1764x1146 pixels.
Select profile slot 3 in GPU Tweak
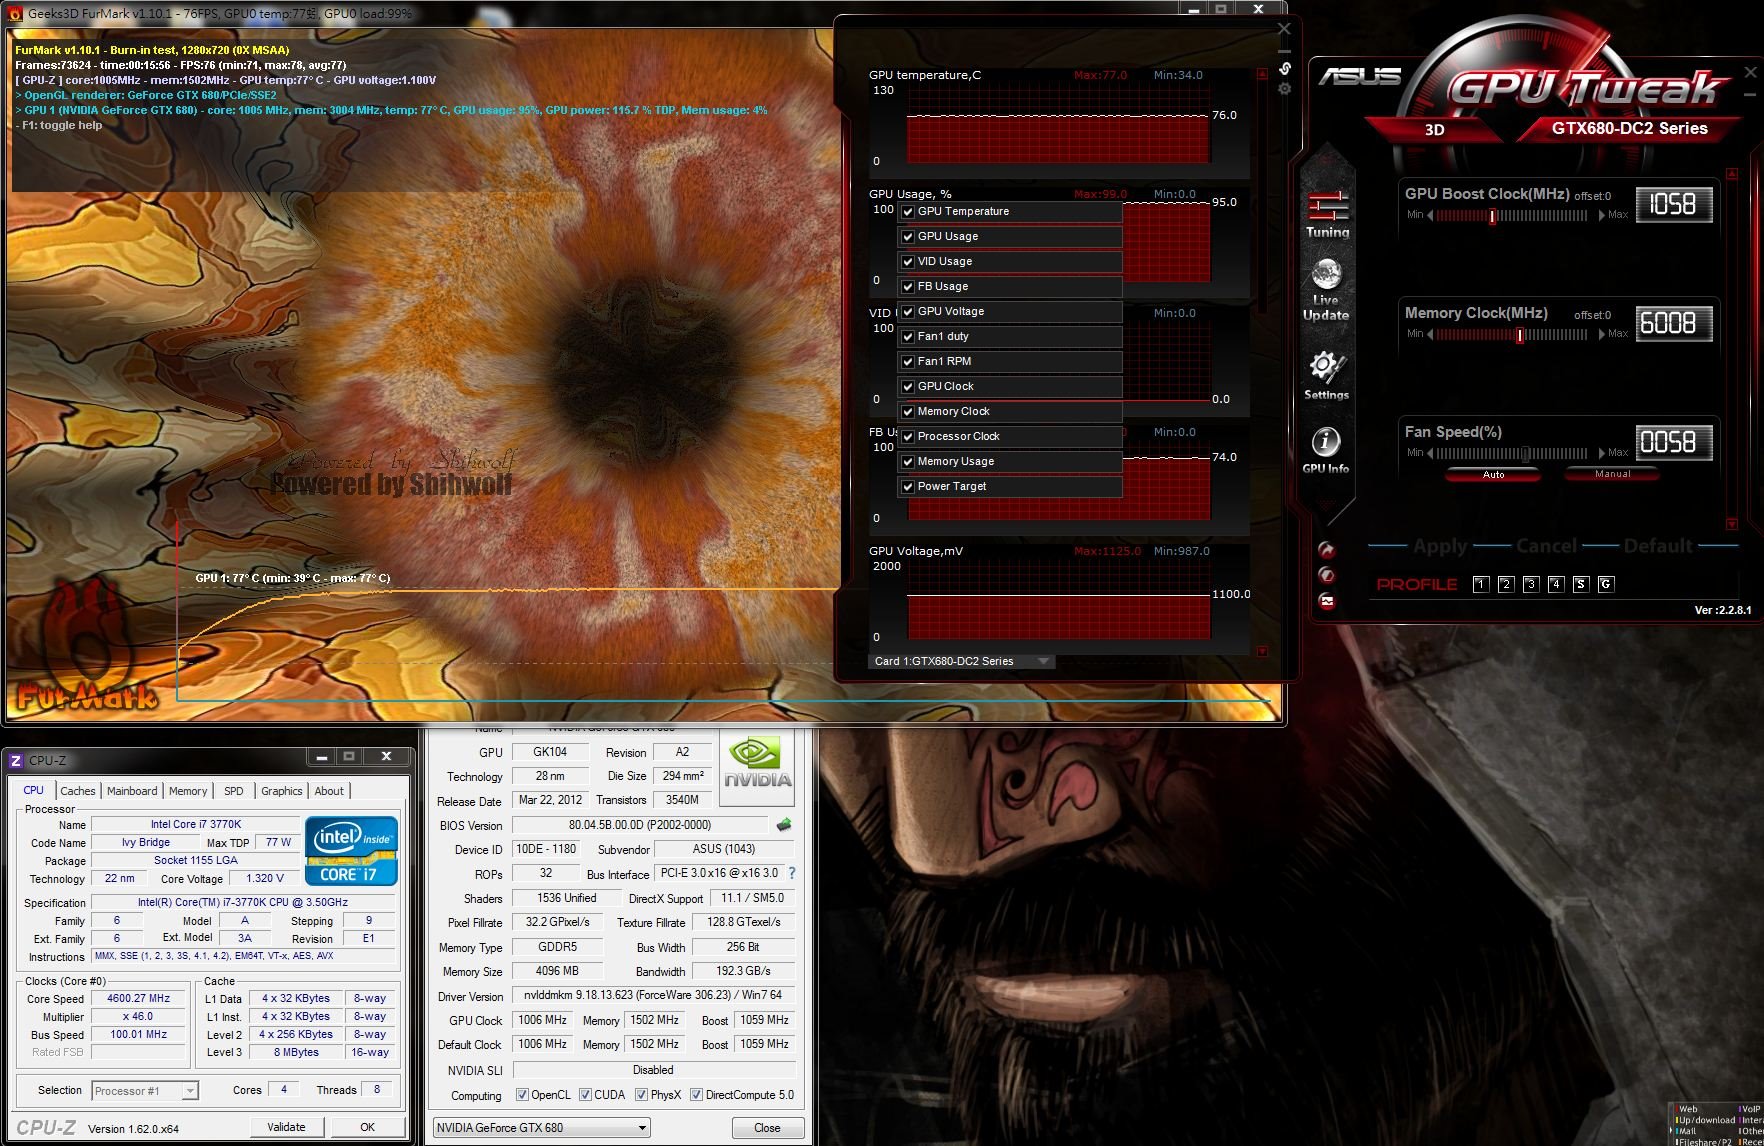(1531, 584)
